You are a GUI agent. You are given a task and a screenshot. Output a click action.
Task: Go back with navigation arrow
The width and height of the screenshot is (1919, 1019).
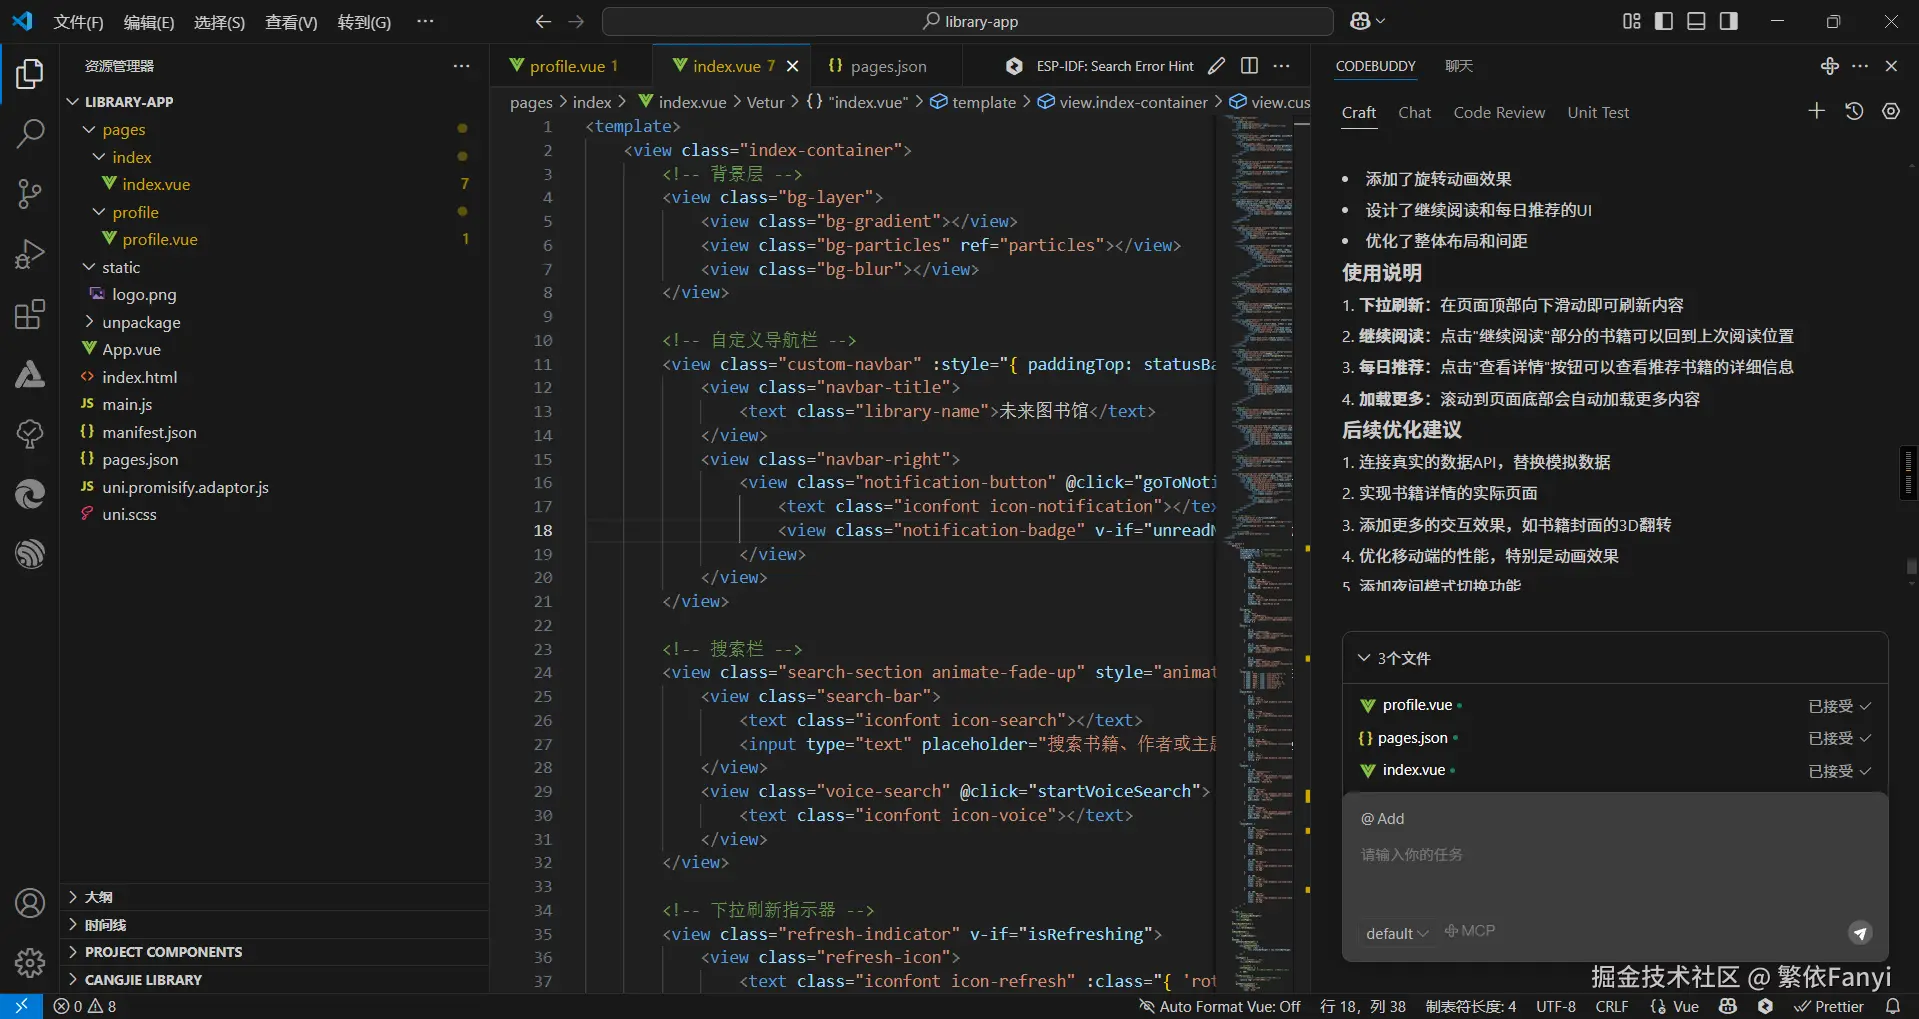click(543, 21)
